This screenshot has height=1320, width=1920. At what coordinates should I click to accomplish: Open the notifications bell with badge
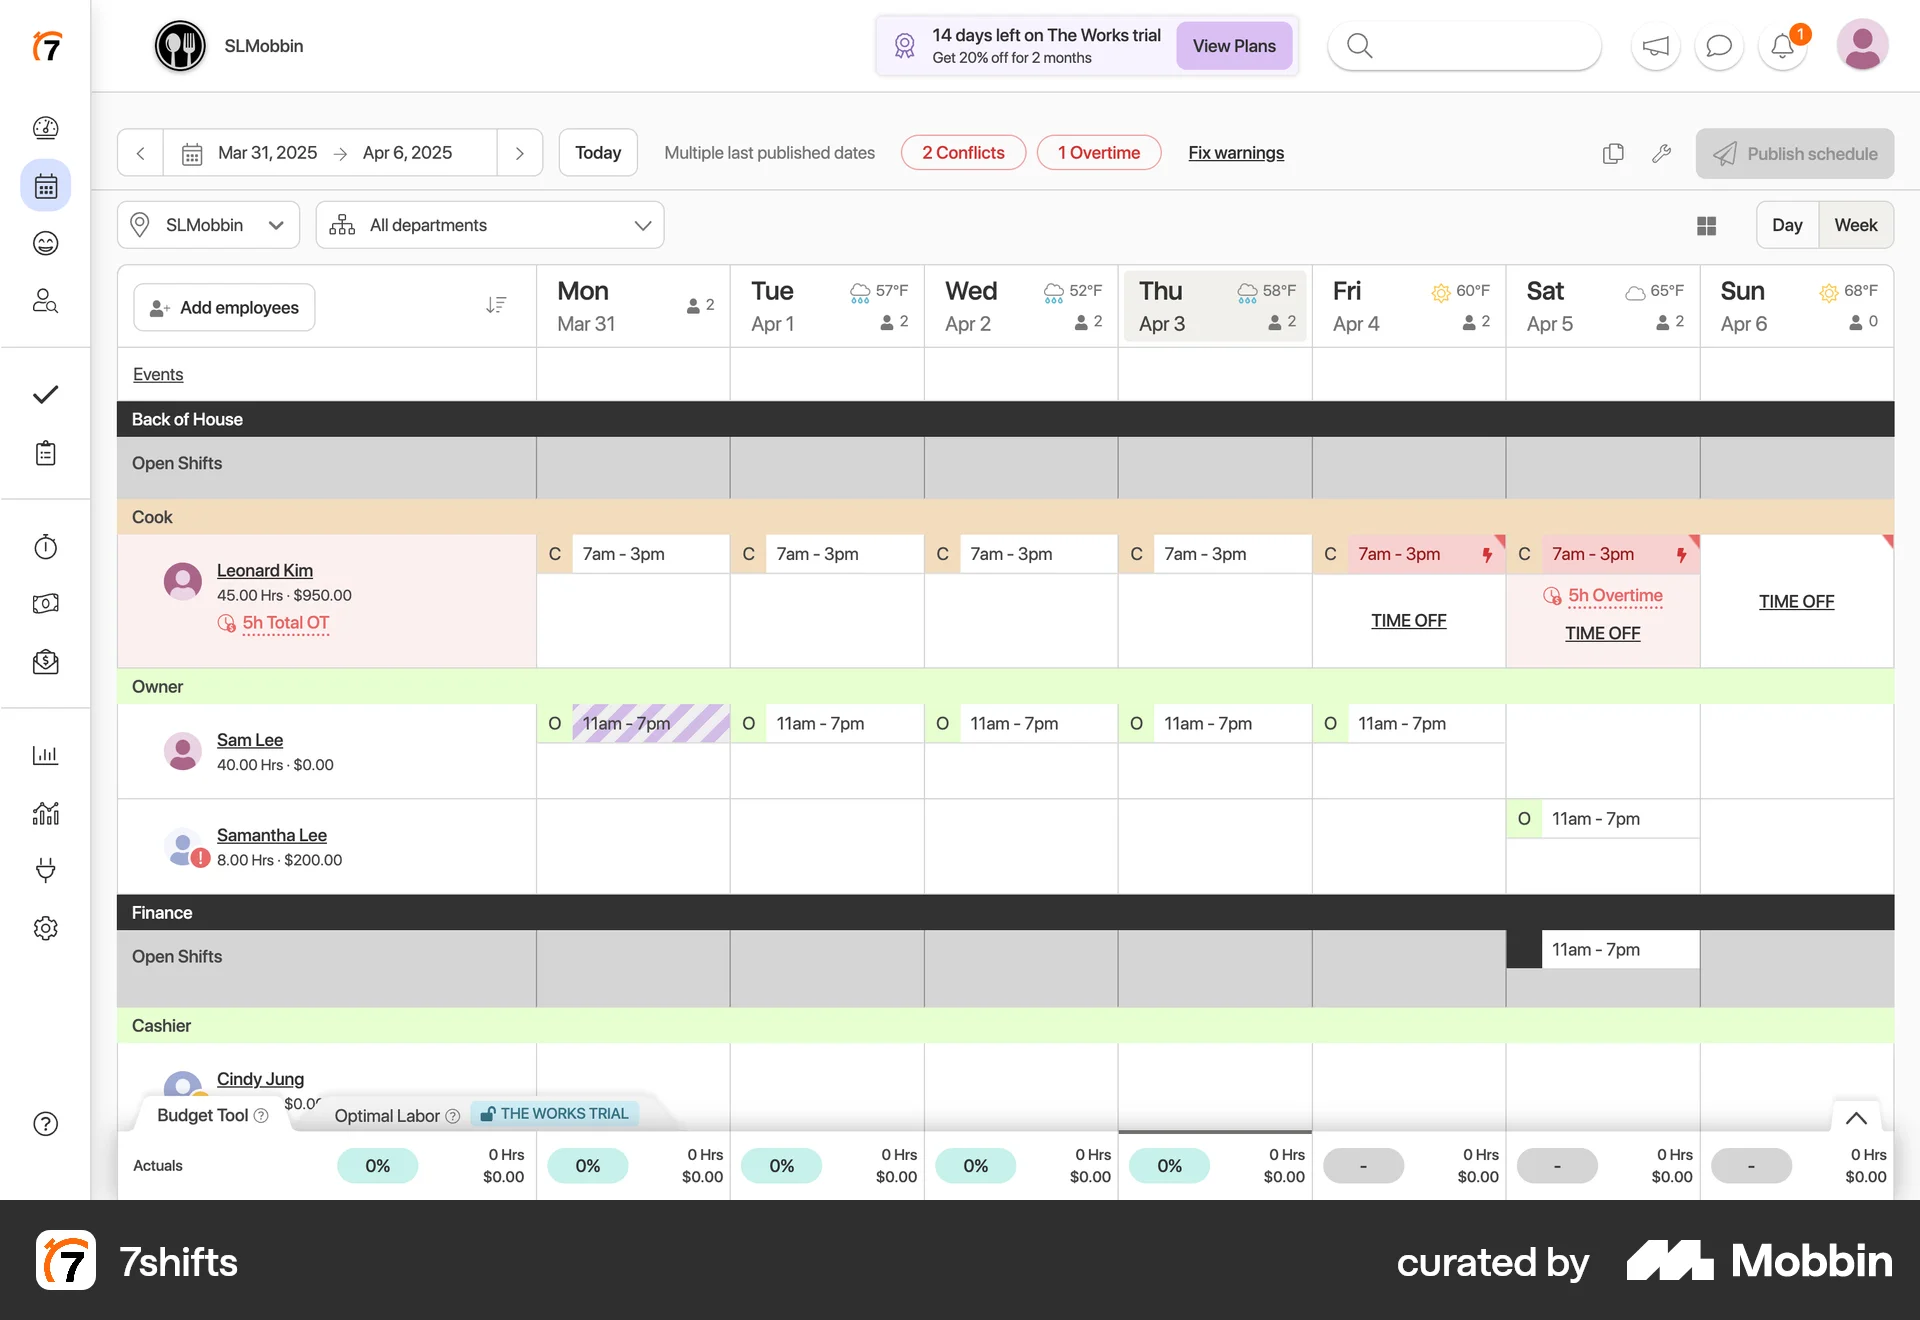click(x=1782, y=45)
